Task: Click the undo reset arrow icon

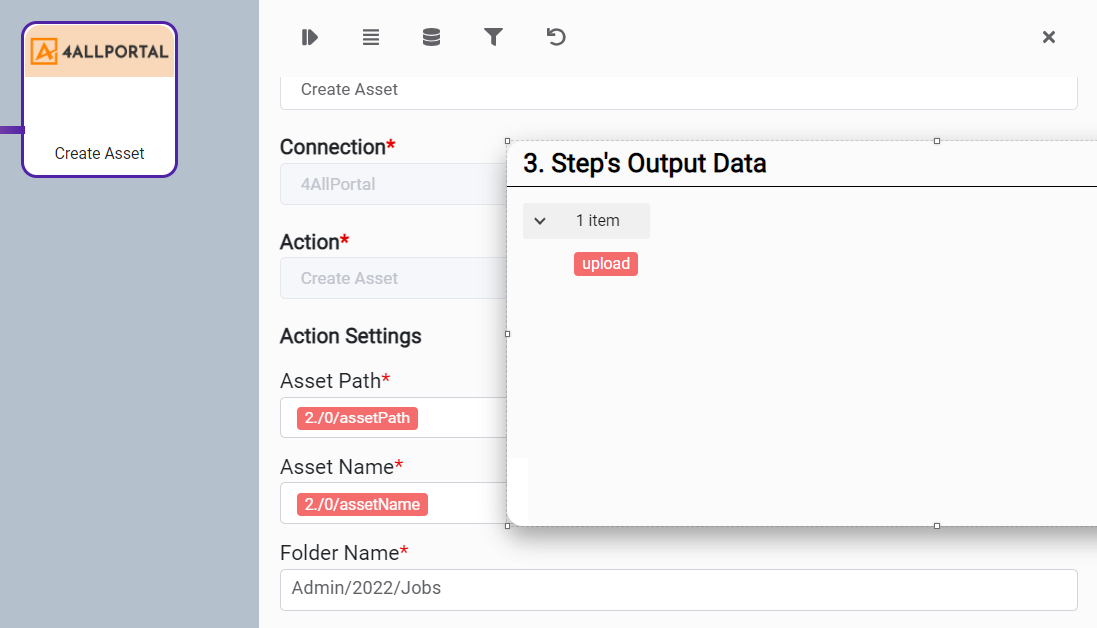Action: click(556, 37)
